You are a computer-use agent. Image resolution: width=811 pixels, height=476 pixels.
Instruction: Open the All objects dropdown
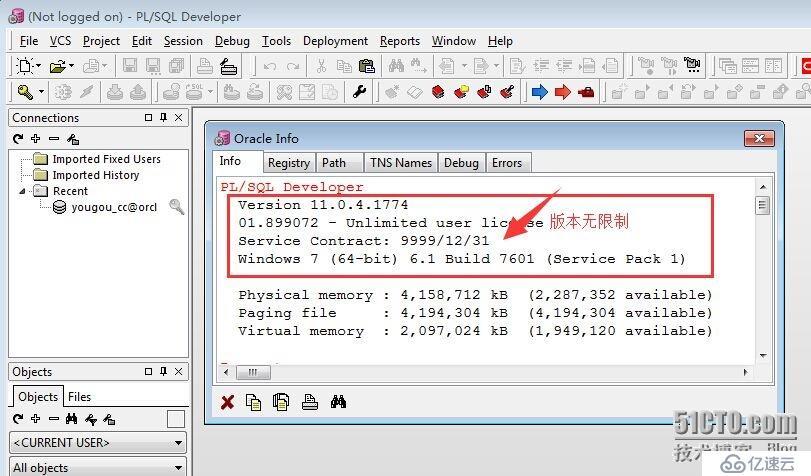click(x=98, y=467)
